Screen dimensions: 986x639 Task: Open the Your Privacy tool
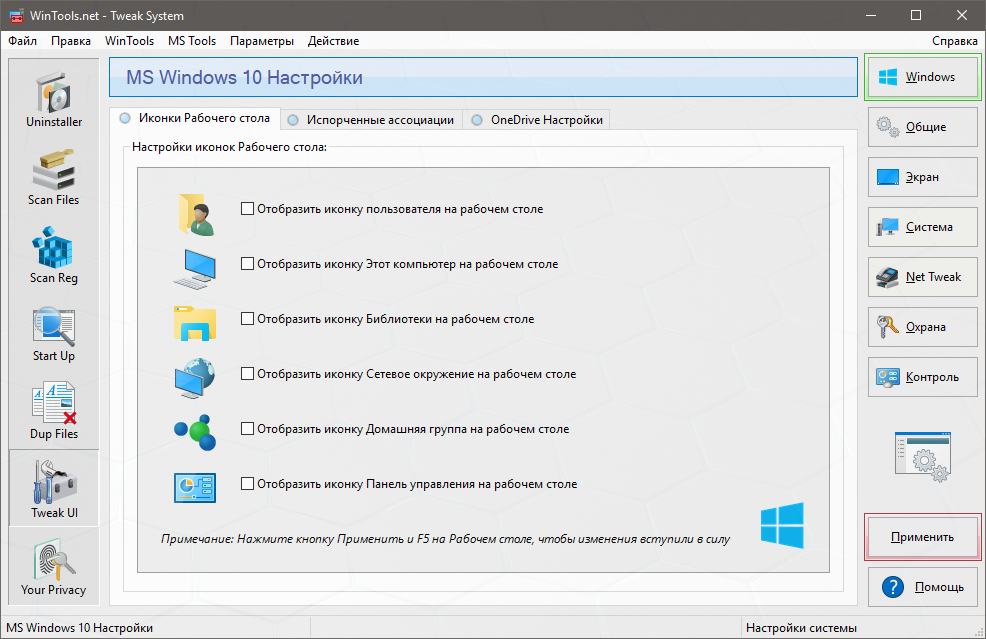tap(54, 566)
